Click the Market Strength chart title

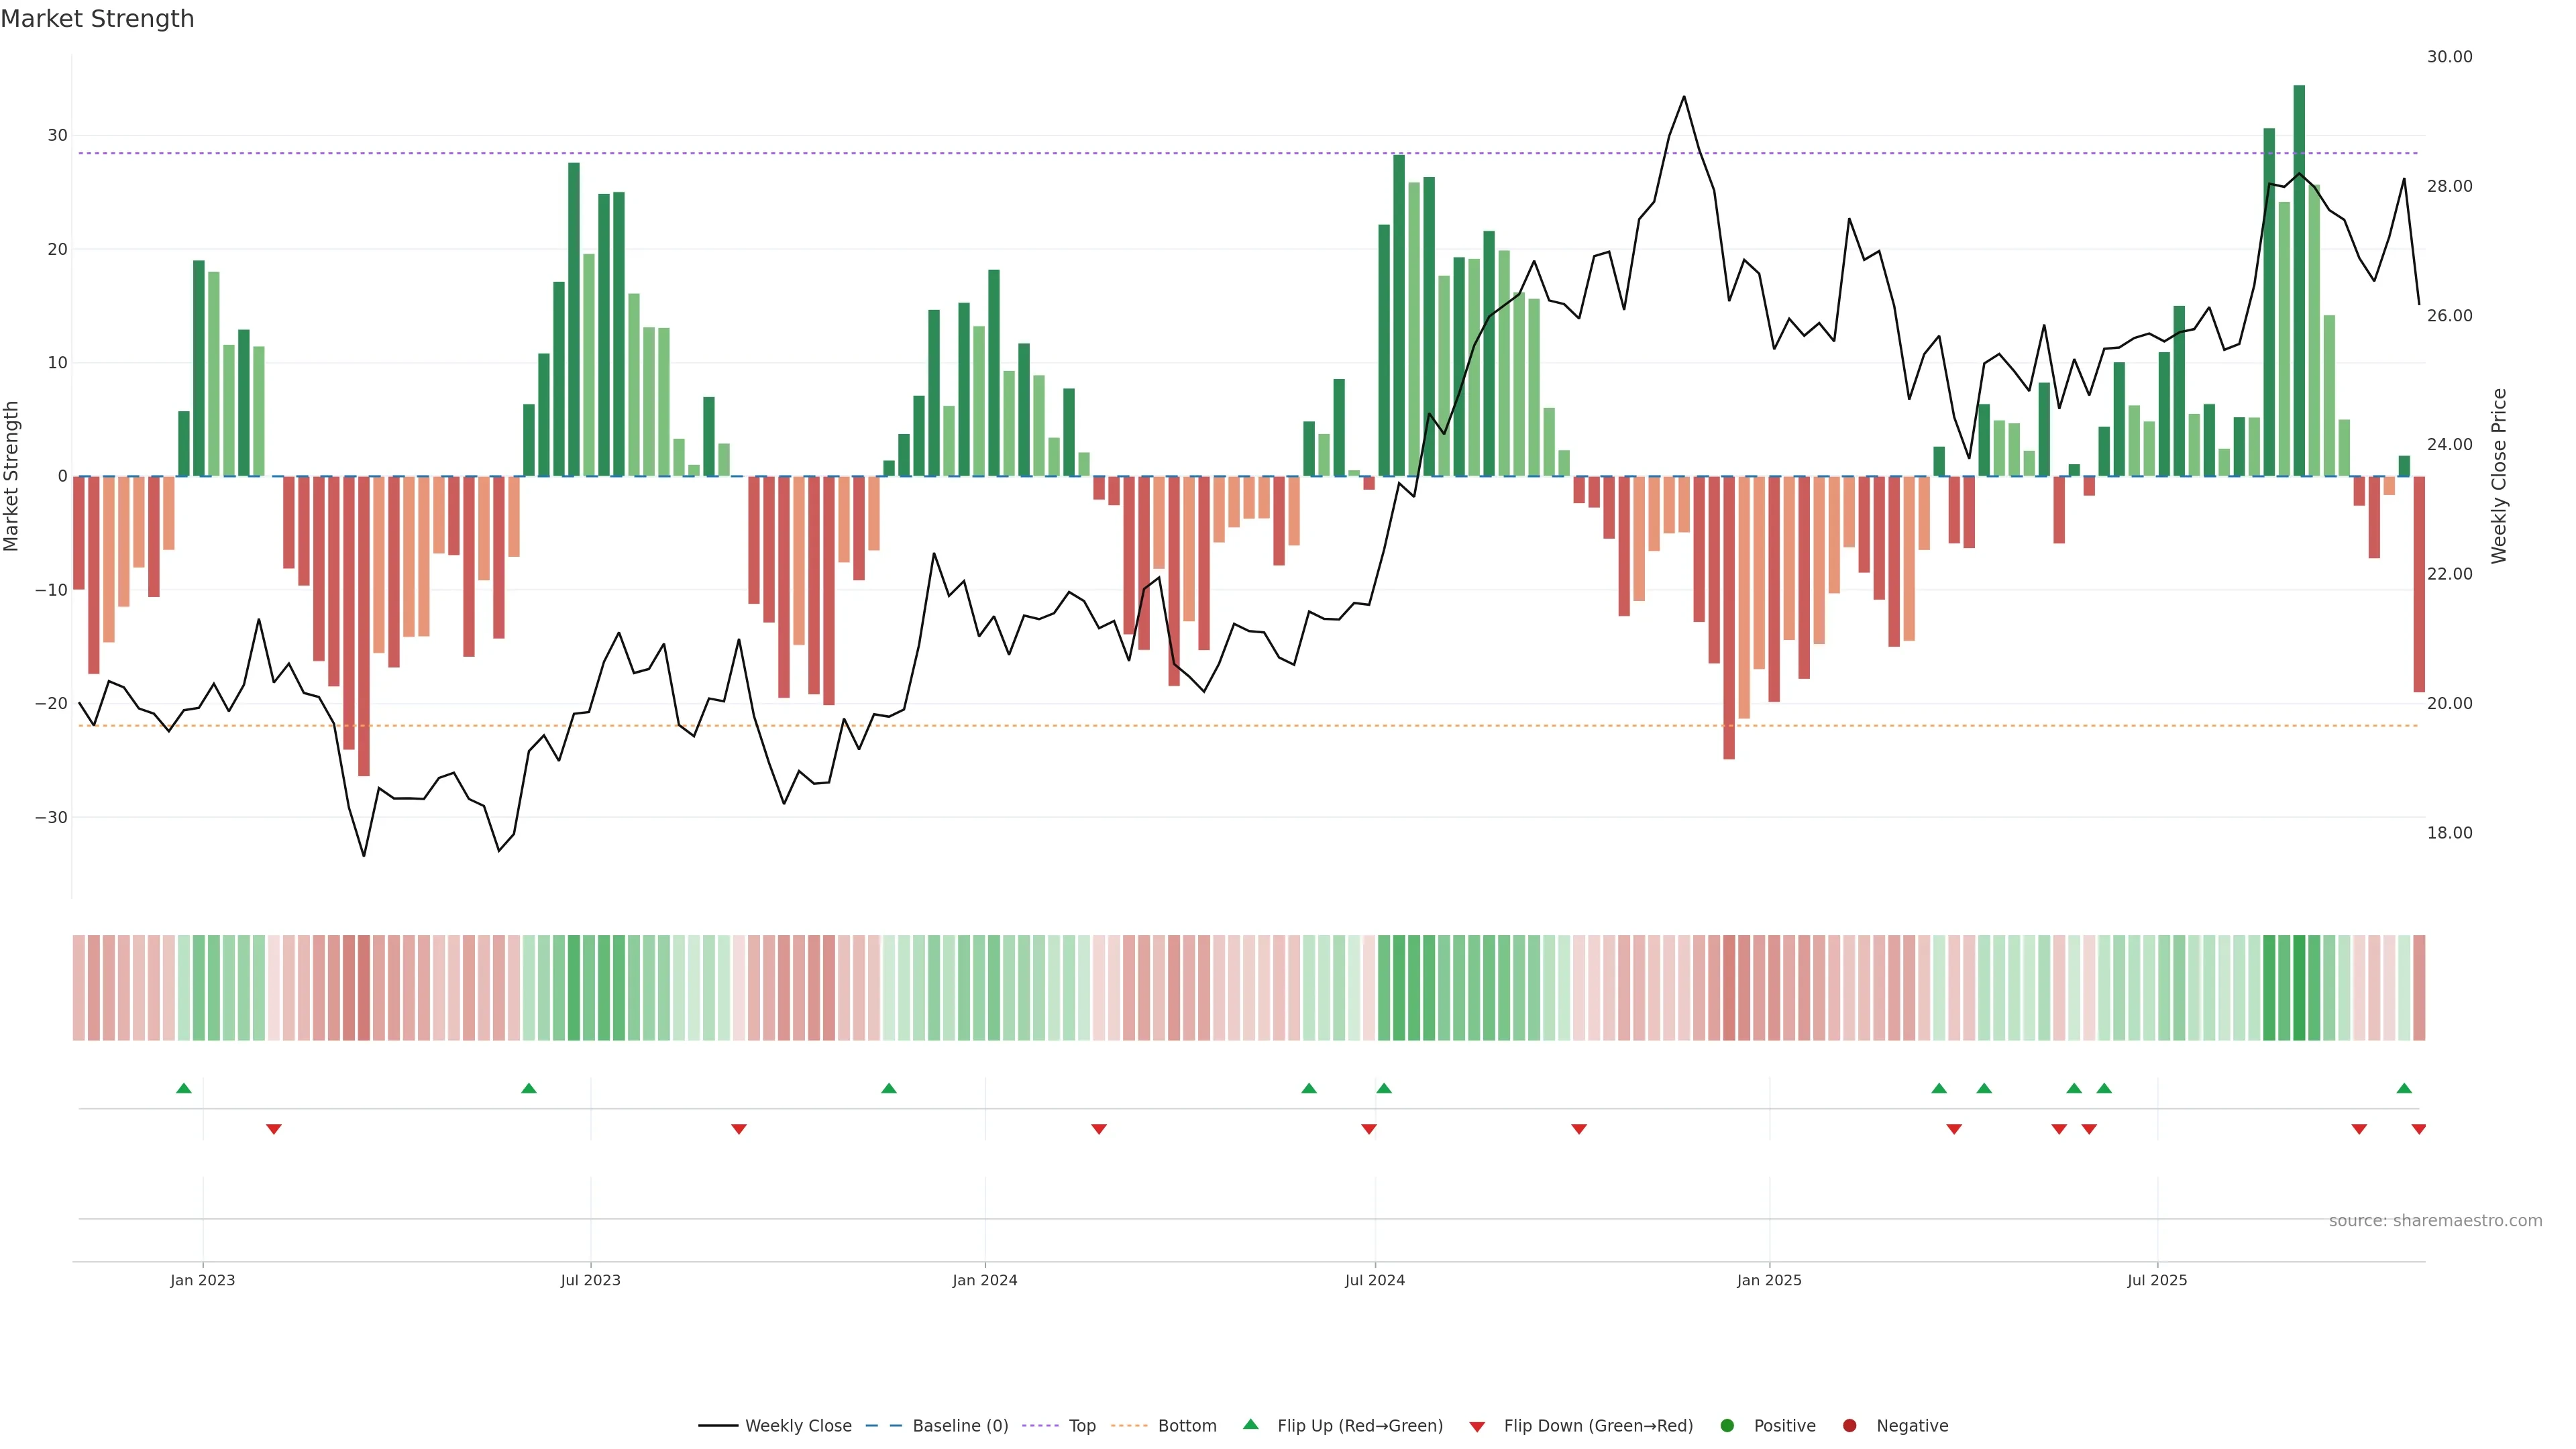[97, 19]
